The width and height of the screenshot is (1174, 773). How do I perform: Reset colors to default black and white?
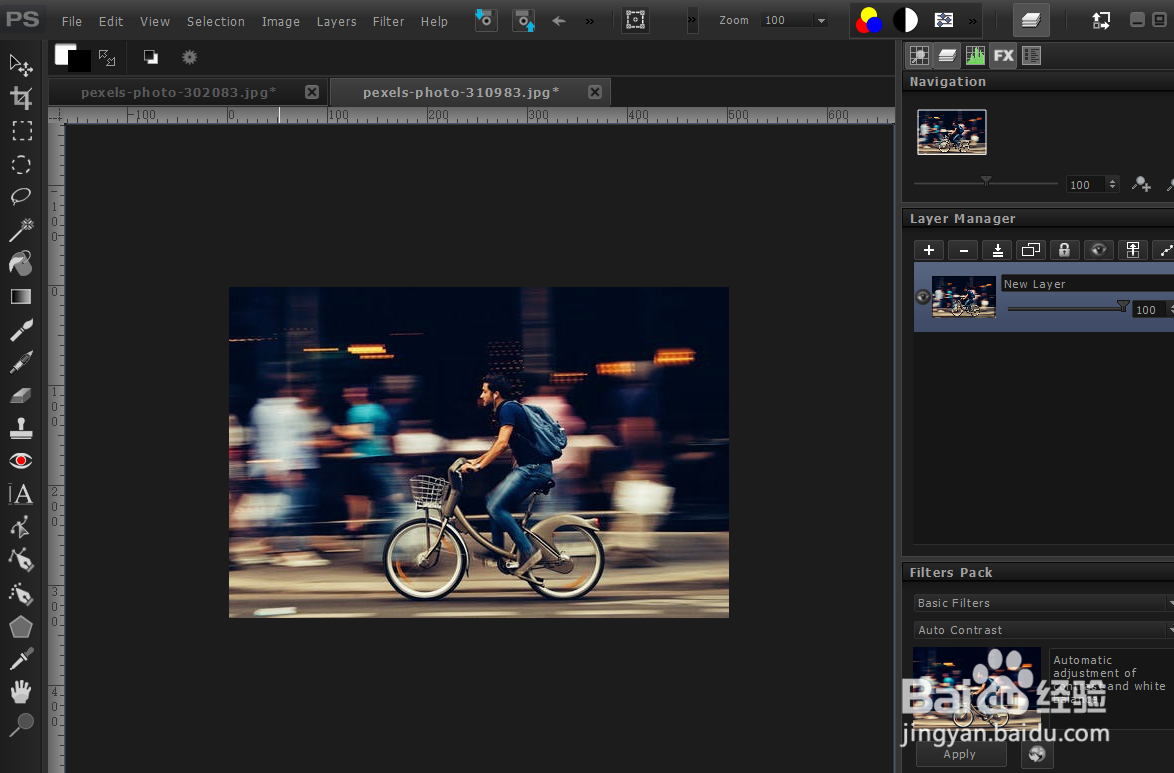click(x=150, y=57)
